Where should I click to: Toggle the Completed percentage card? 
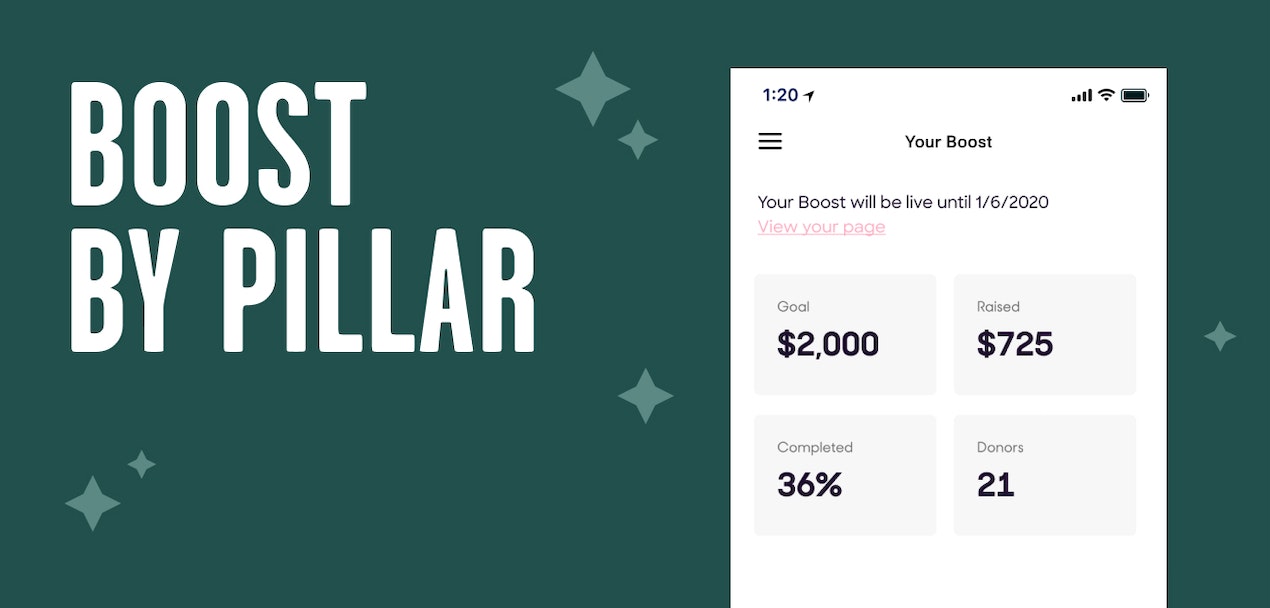(845, 474)
